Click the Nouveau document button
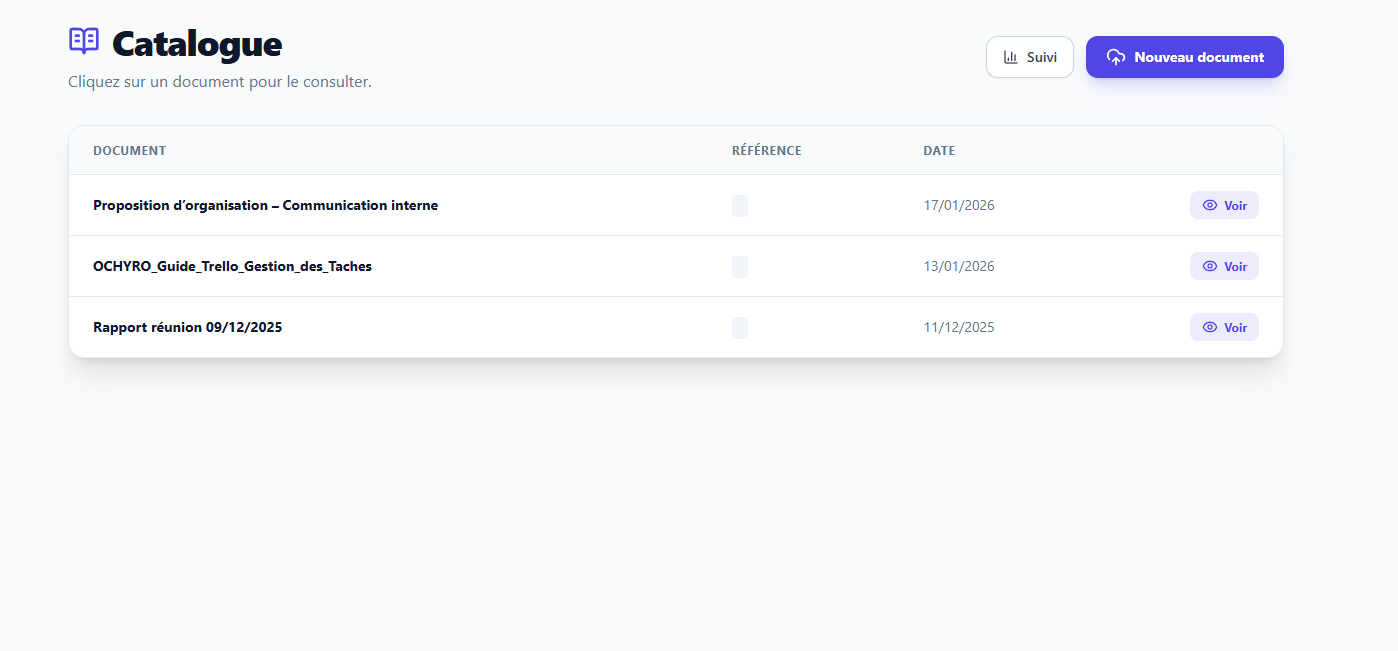 point(1184,57)
